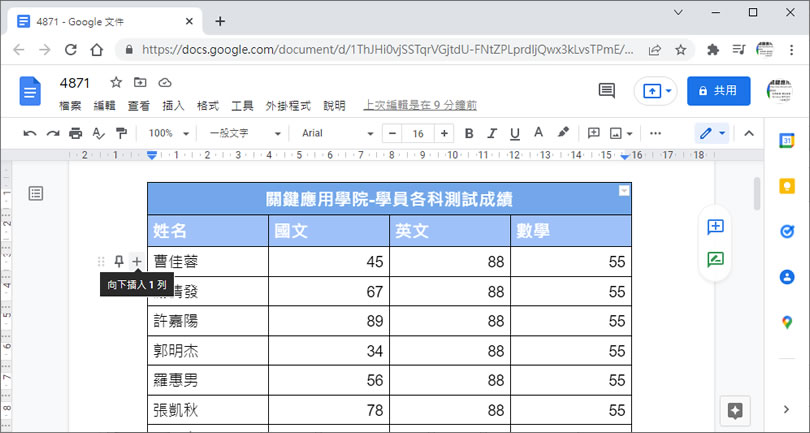Open Google Maps side panel
Viewport: 810px width, 433px height.
tap(786, 322)
